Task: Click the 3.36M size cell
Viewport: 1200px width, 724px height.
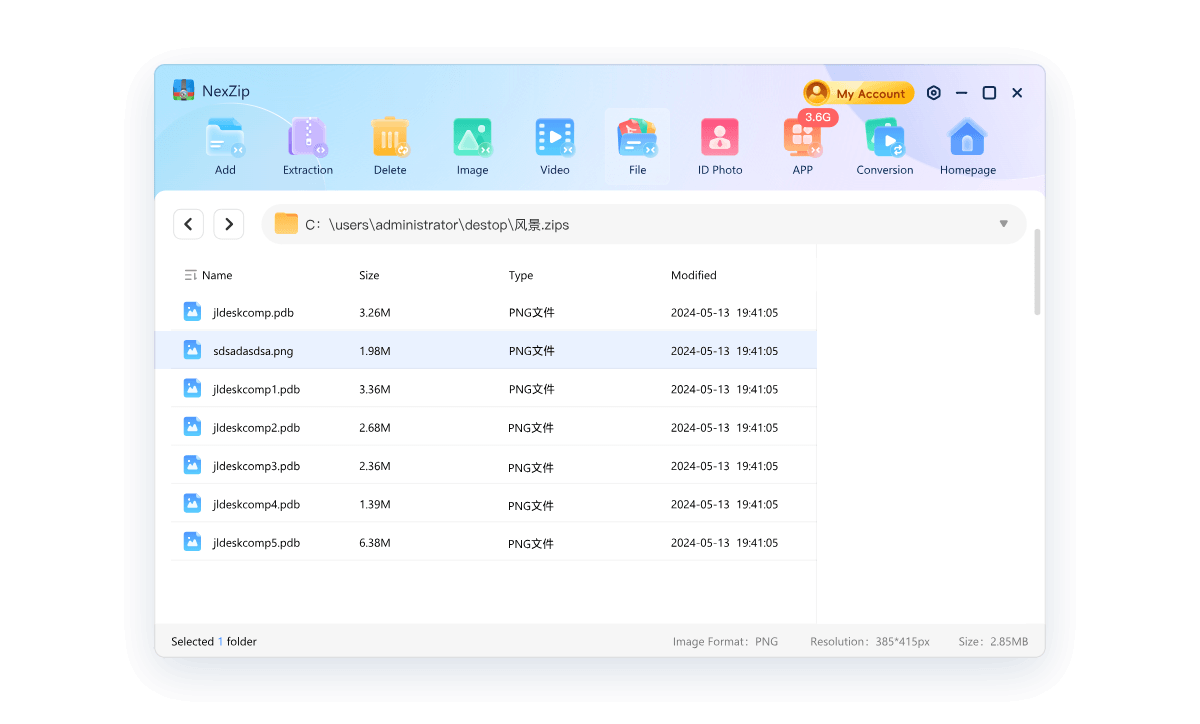Action: pyautogui.click(x=374, y=389)
